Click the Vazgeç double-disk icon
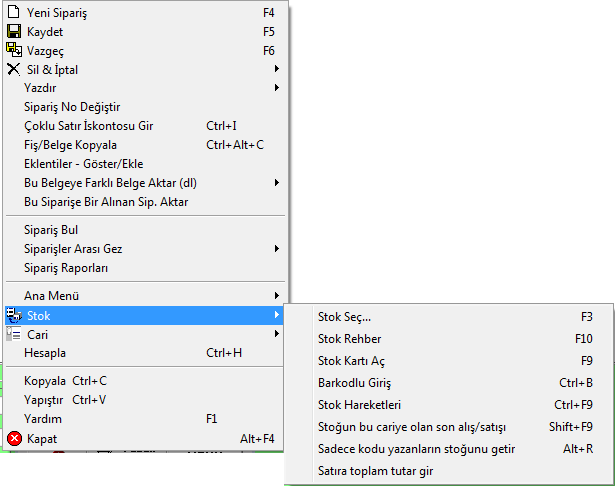 (x=14, y=50)
